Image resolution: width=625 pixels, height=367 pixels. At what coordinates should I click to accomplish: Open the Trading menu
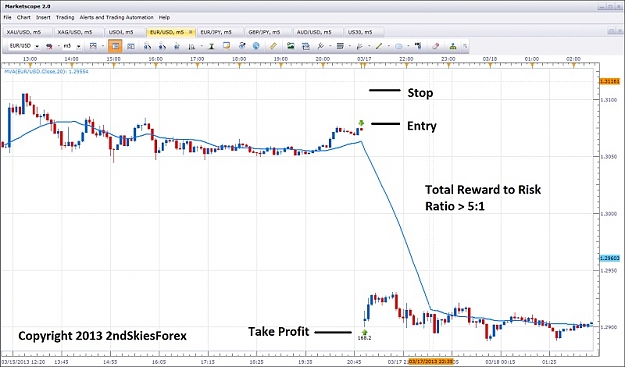click(65, 18)
